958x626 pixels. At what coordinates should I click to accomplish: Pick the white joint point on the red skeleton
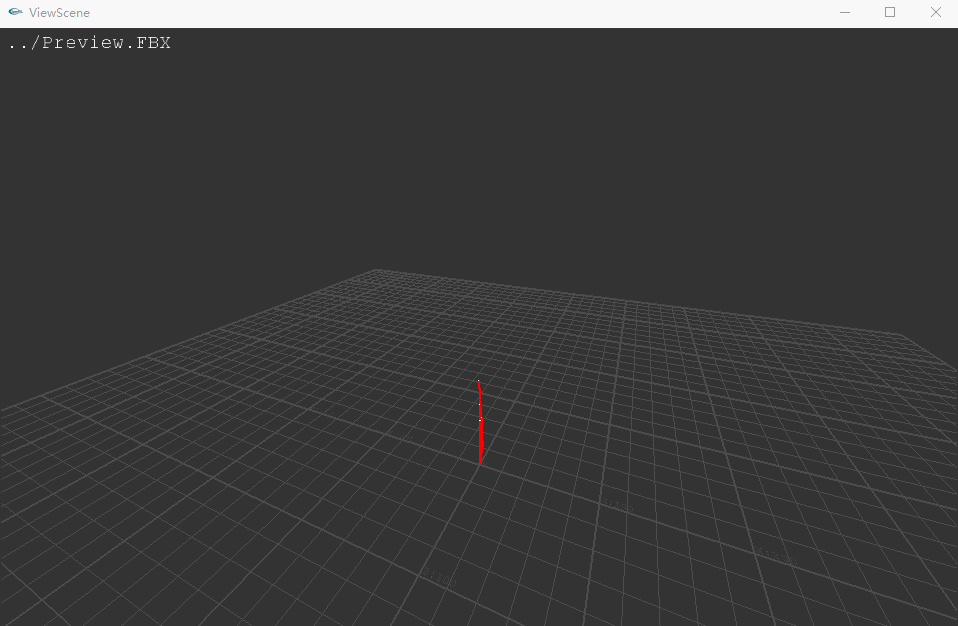point(480,419)
